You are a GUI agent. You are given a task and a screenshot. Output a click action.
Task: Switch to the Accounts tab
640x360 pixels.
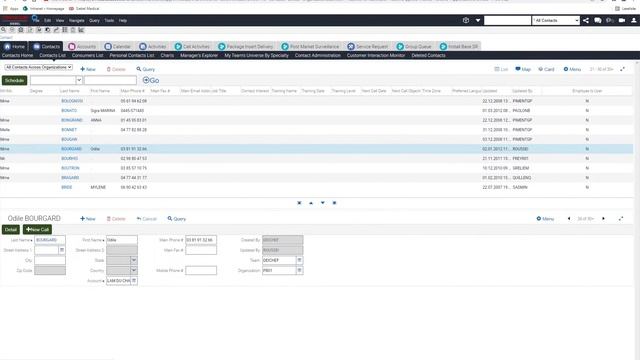82,47
